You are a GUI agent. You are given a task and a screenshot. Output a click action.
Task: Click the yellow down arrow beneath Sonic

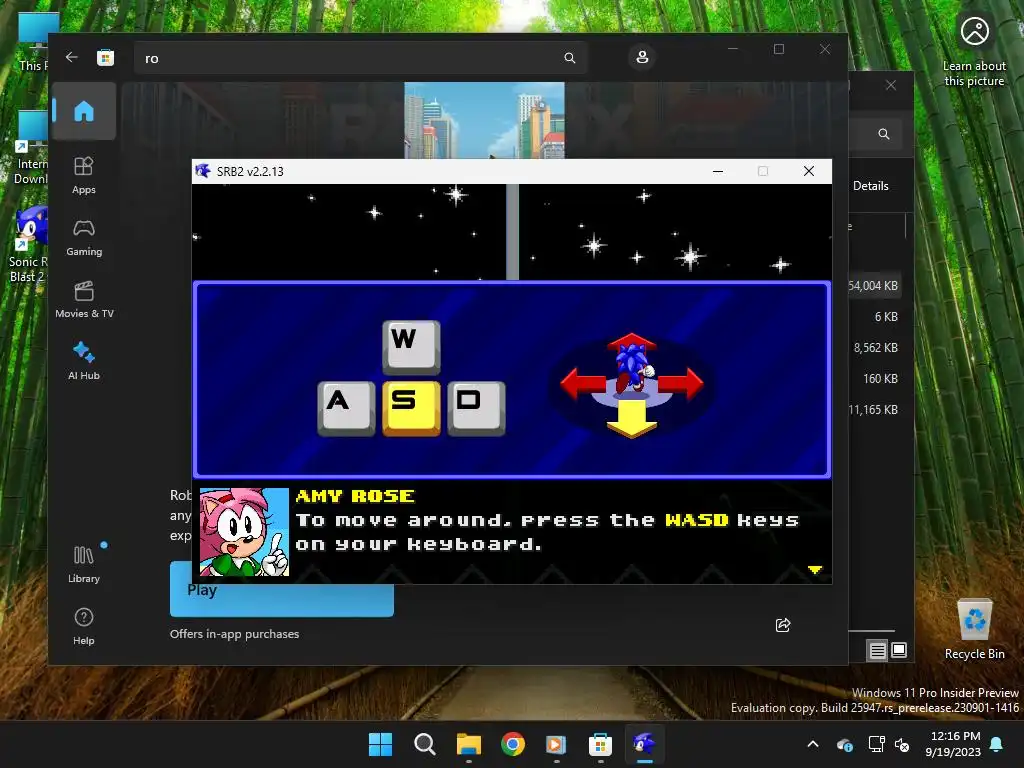pyautogui.click(x=631, y=419)
